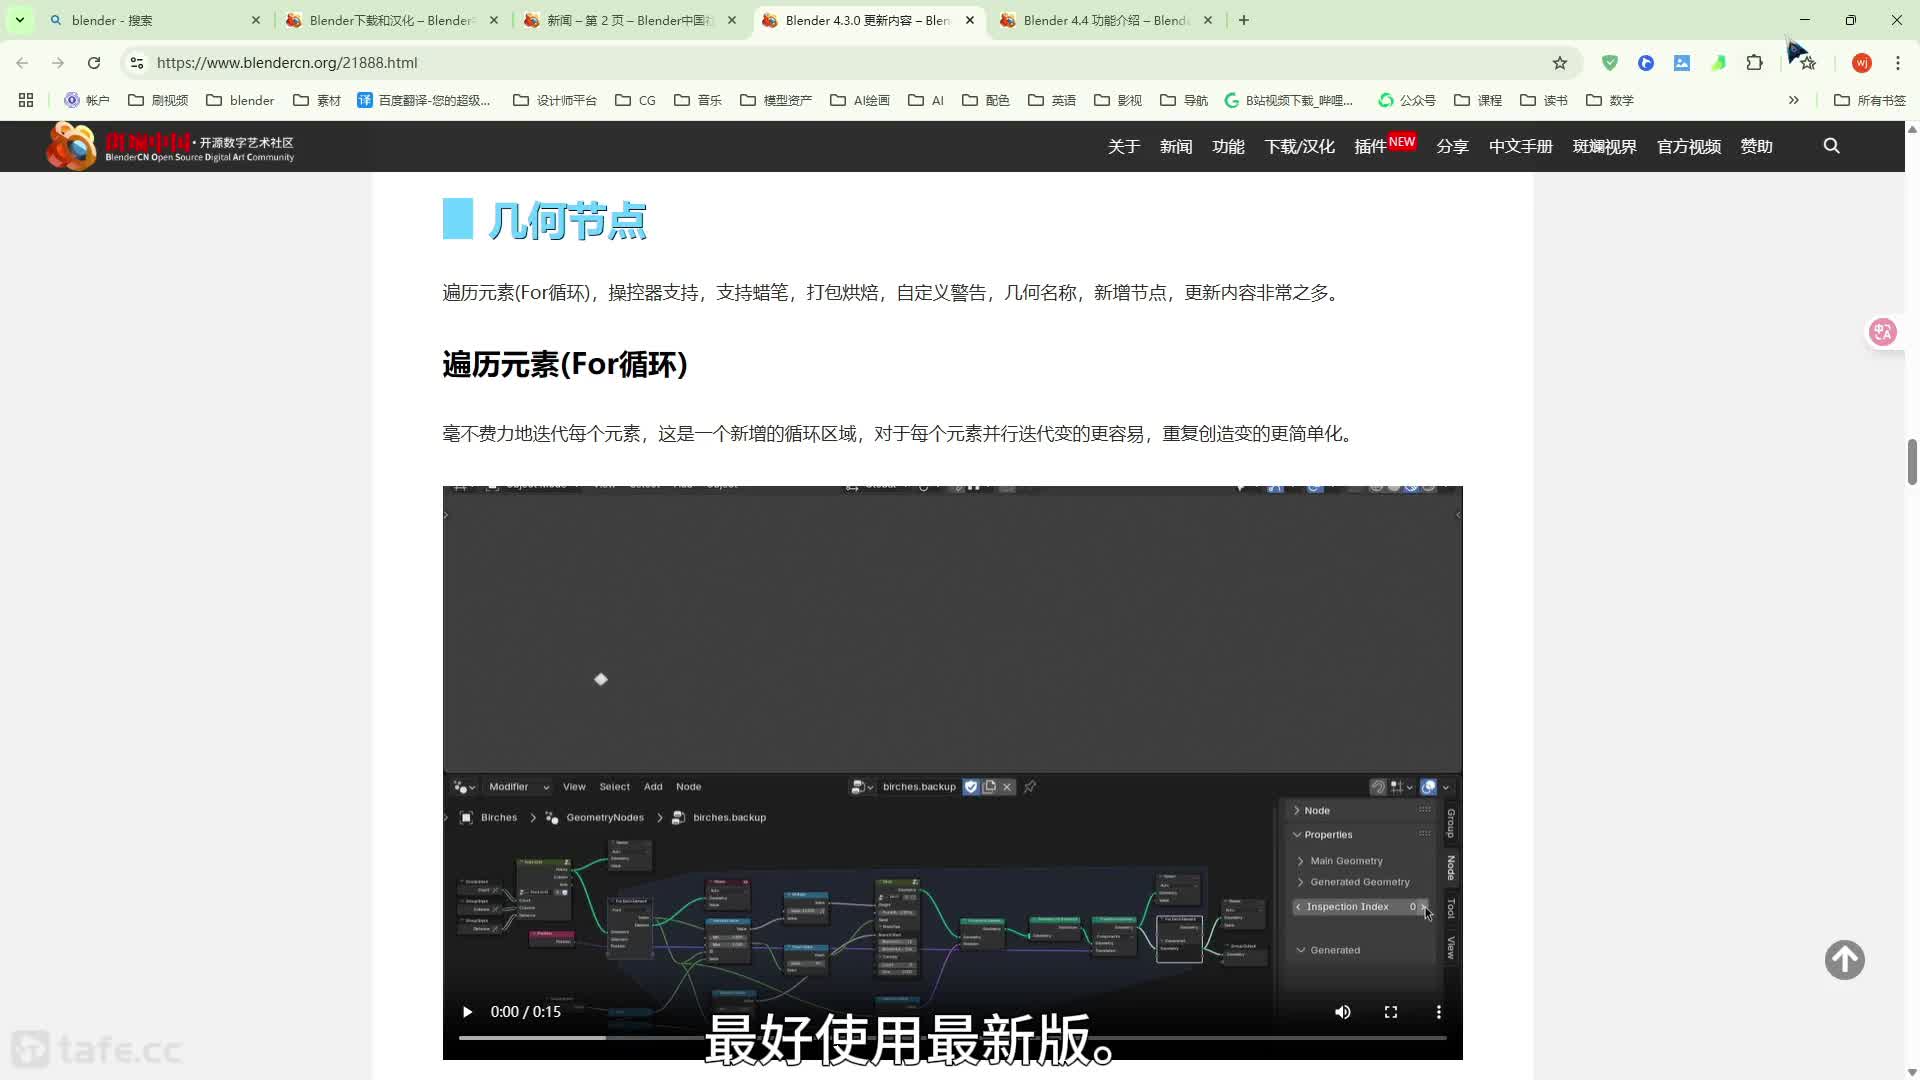This screenshot has width=1920, height=1080.
Task: Click the browser back arrow
Action: [22, 62]
